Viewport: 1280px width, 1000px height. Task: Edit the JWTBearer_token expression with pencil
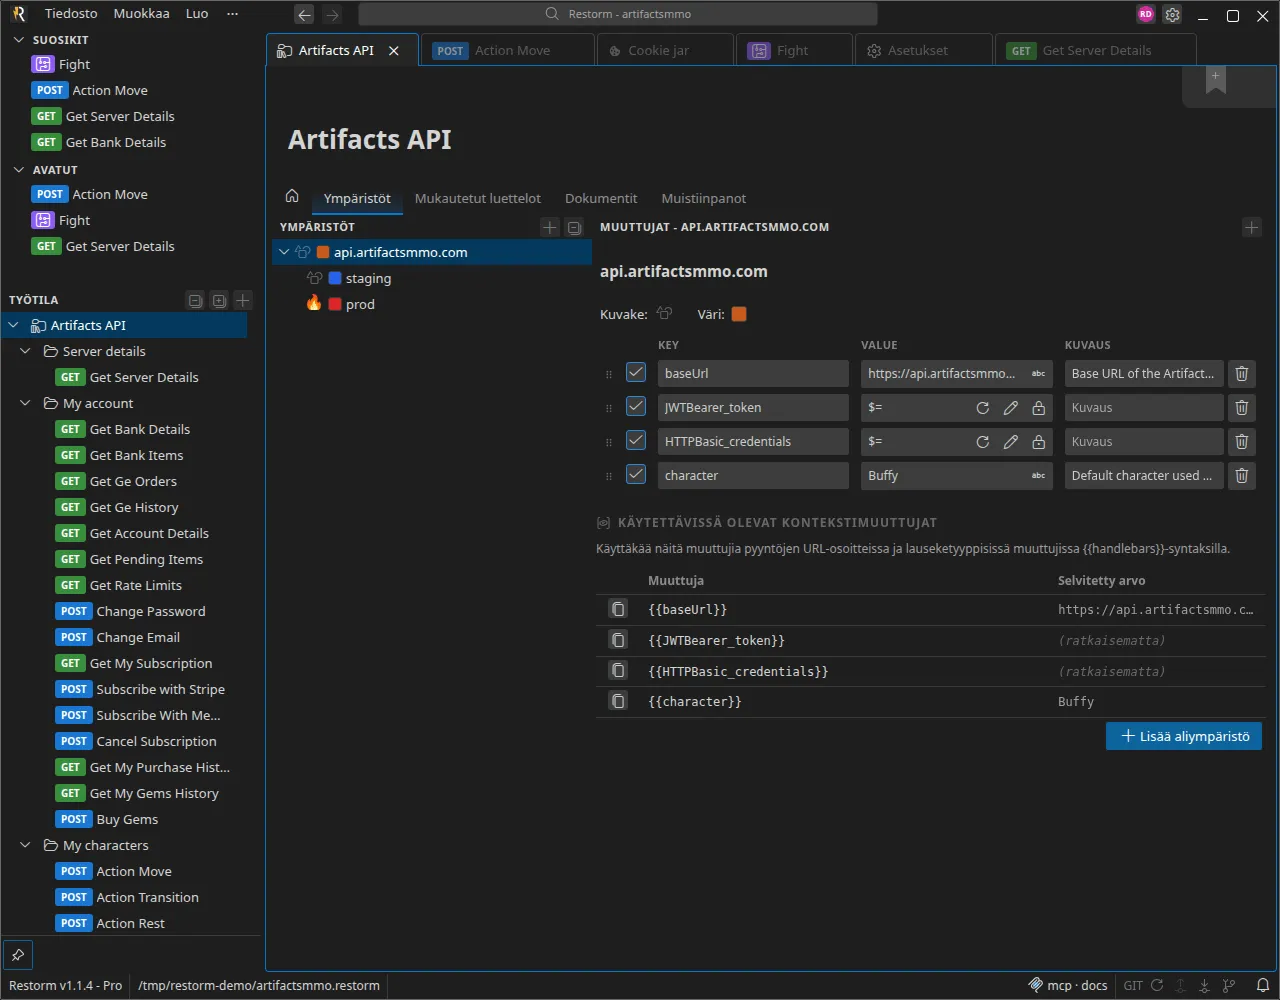click(x=1011, y=408)
